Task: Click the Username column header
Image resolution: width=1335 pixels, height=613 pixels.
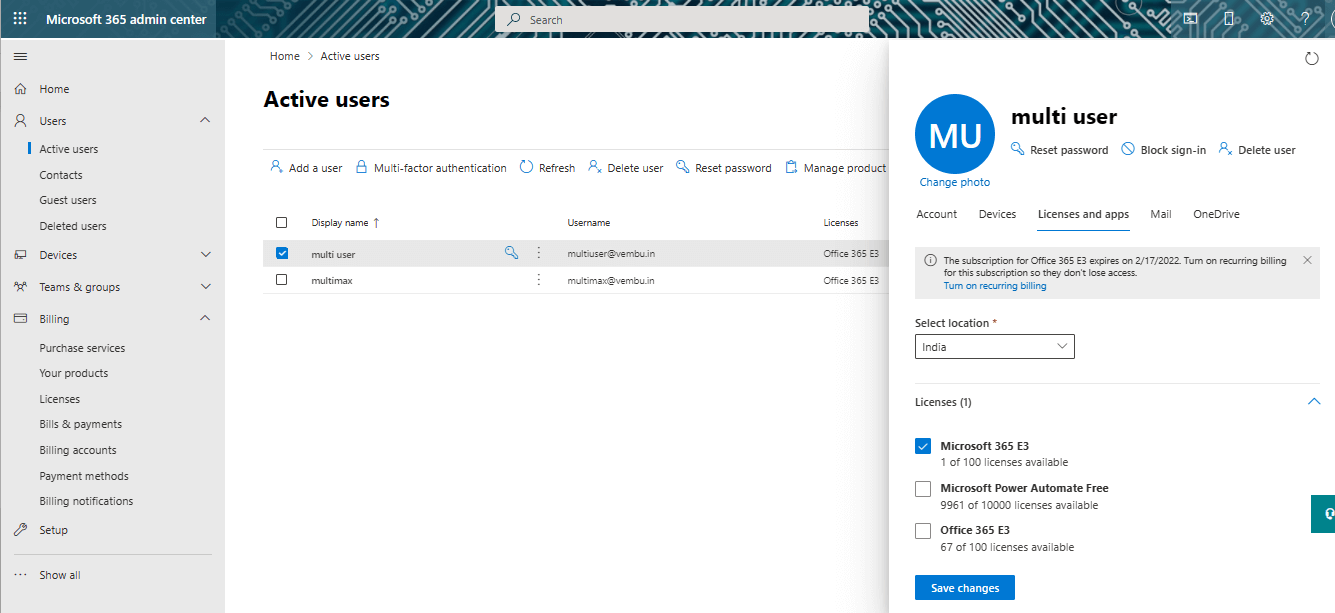Action: pos(589,223)
